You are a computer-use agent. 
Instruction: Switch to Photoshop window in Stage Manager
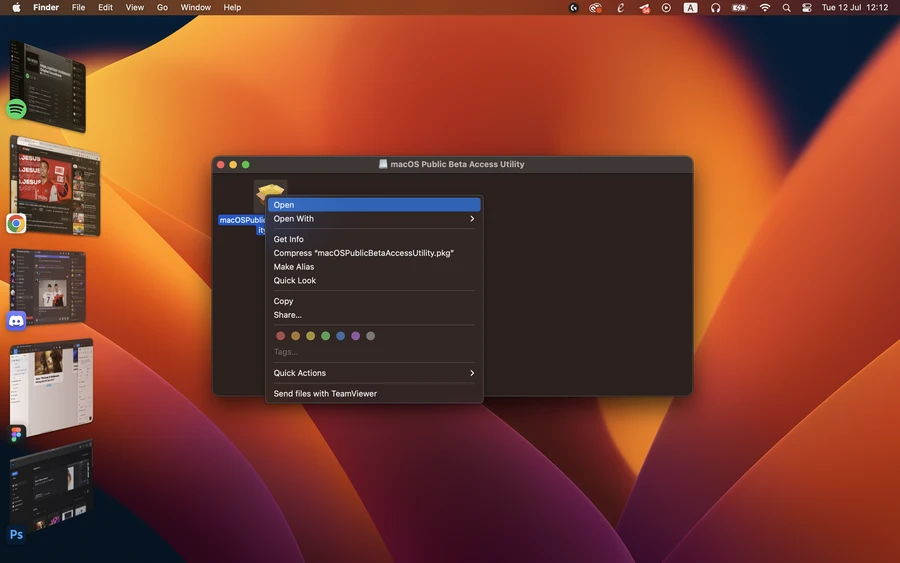click(52, 486)
